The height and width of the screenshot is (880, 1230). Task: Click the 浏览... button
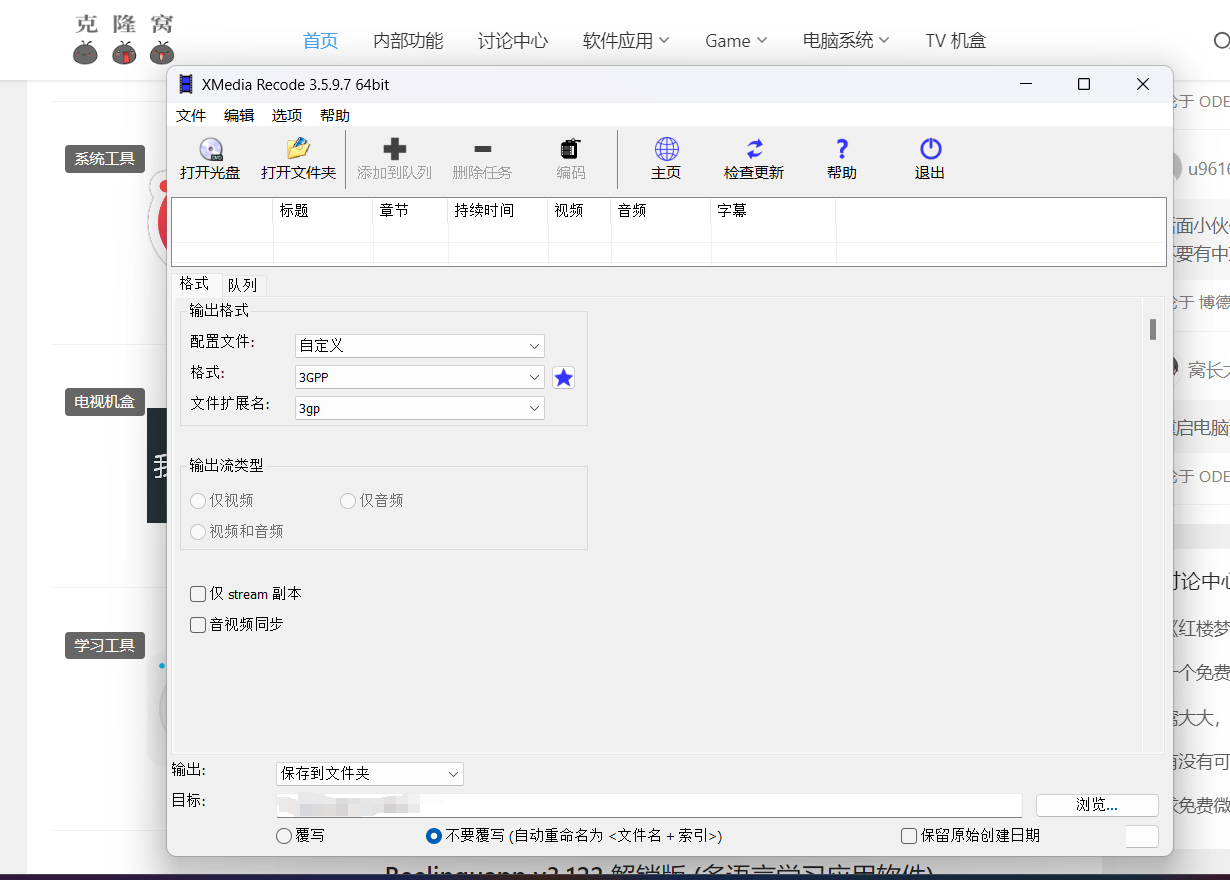[1097, 805]
